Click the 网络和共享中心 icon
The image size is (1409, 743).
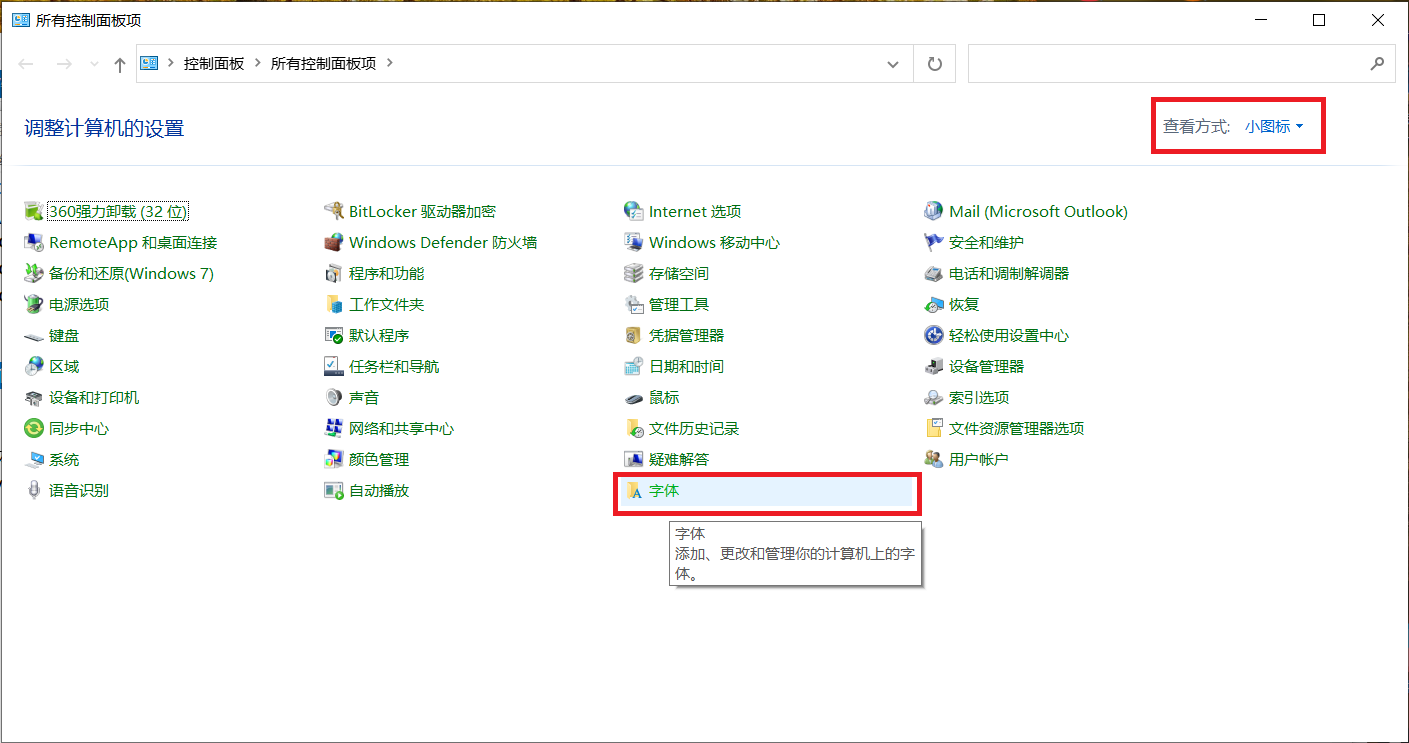(x=334, y=428)
